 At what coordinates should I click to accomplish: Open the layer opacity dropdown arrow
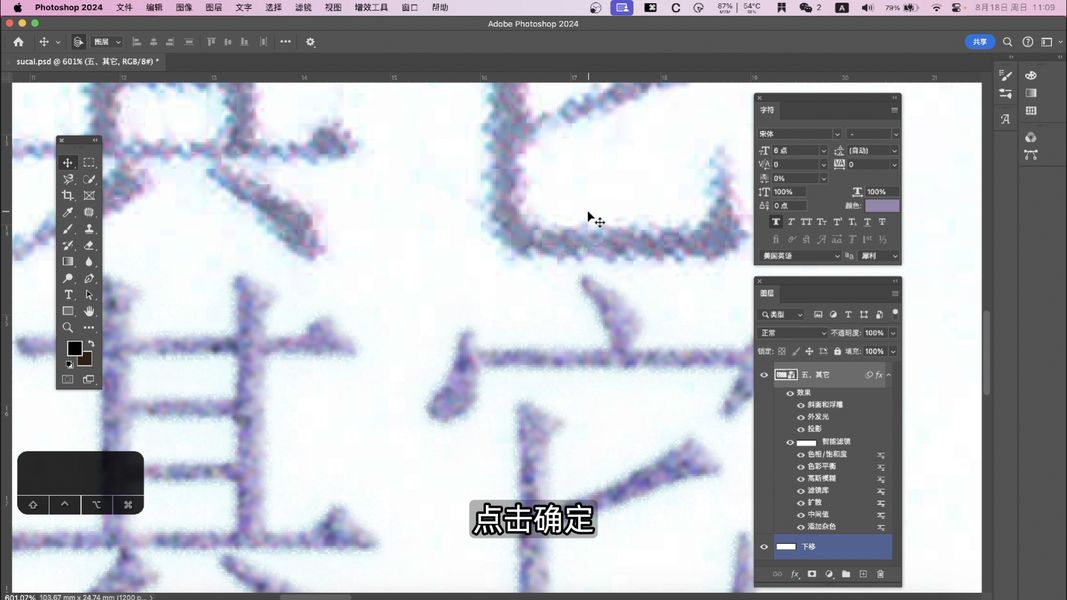click(x=893, y=333)
